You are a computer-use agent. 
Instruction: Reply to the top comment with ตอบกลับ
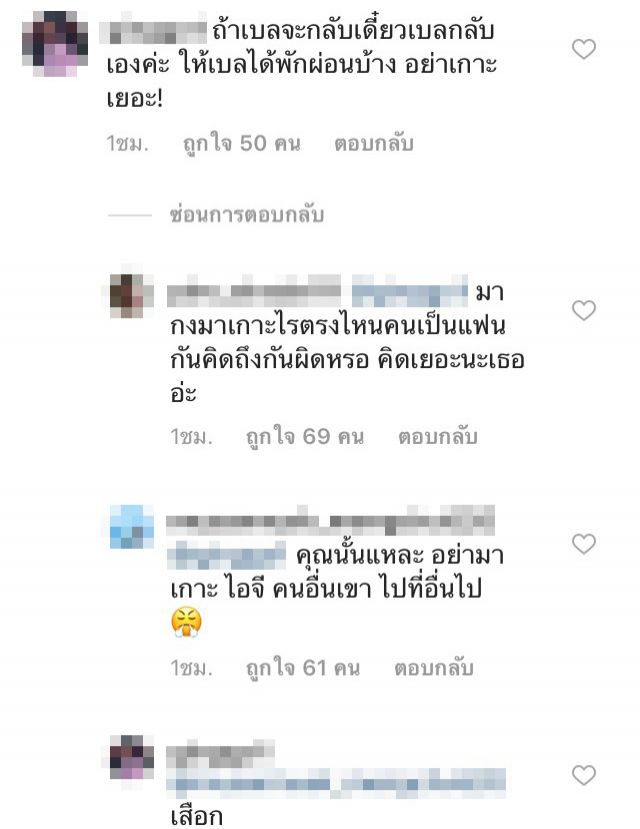coord(374,144)
